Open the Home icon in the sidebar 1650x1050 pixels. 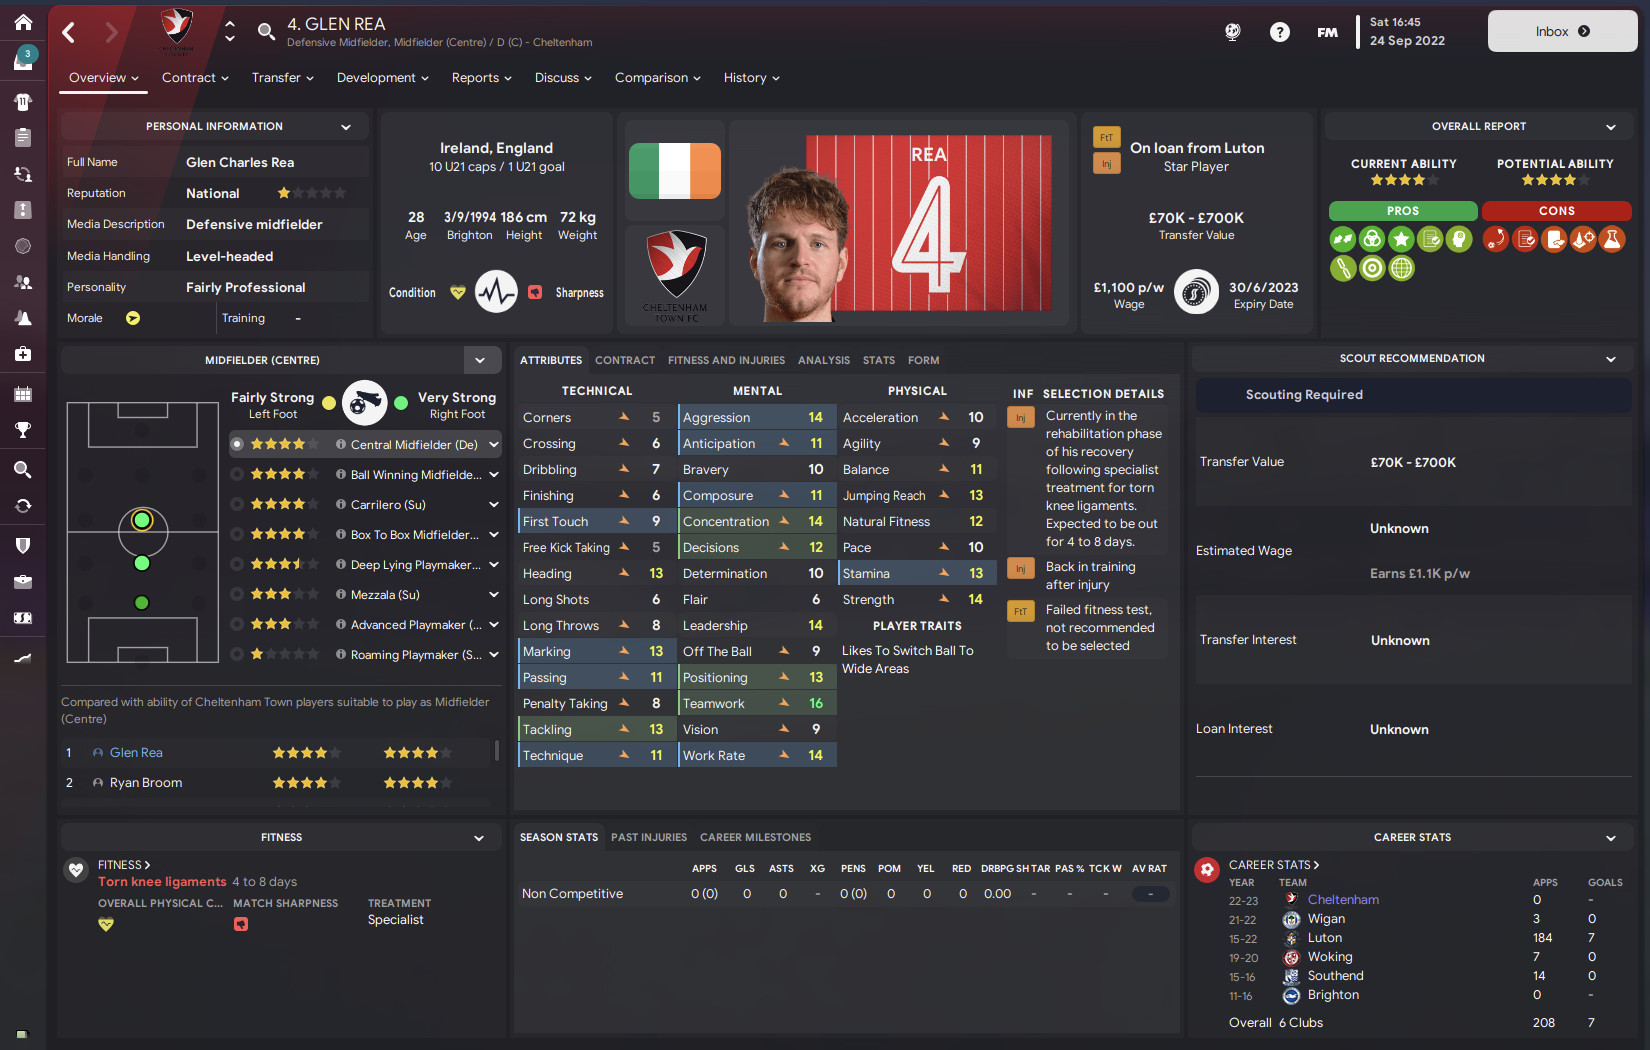pos(23,22)
